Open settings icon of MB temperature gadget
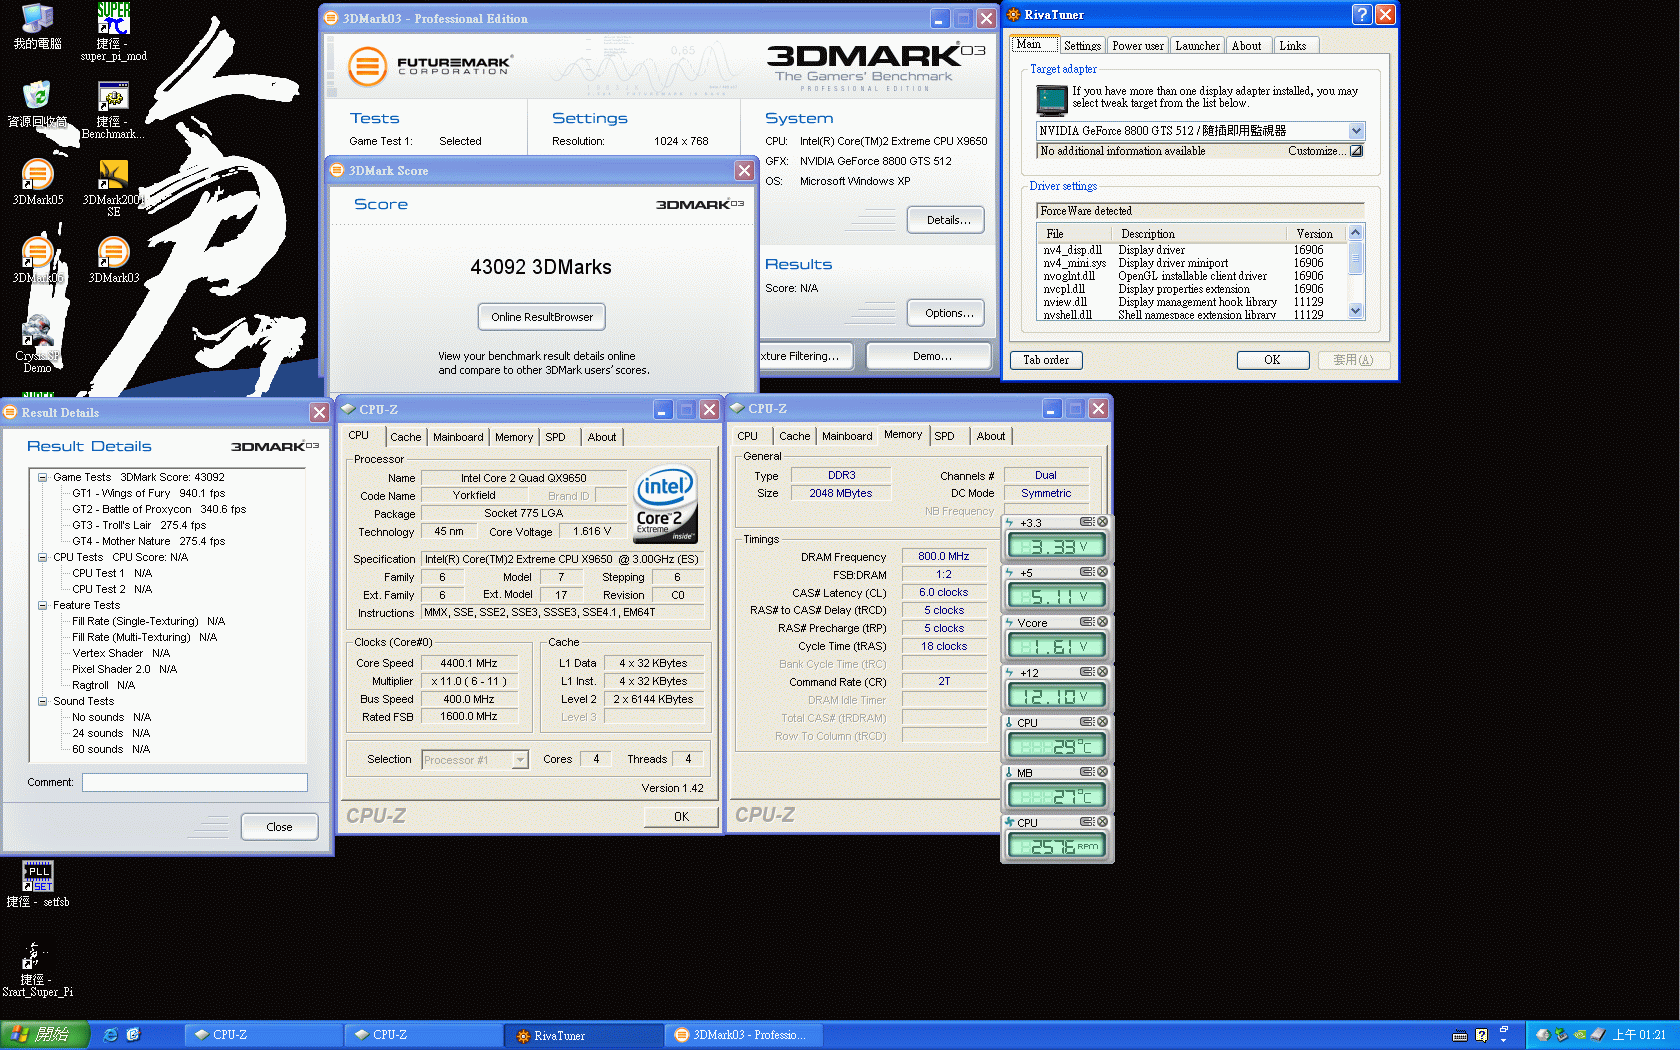Viewport: 1680px width, 1050px height. tap(1086, 772)
